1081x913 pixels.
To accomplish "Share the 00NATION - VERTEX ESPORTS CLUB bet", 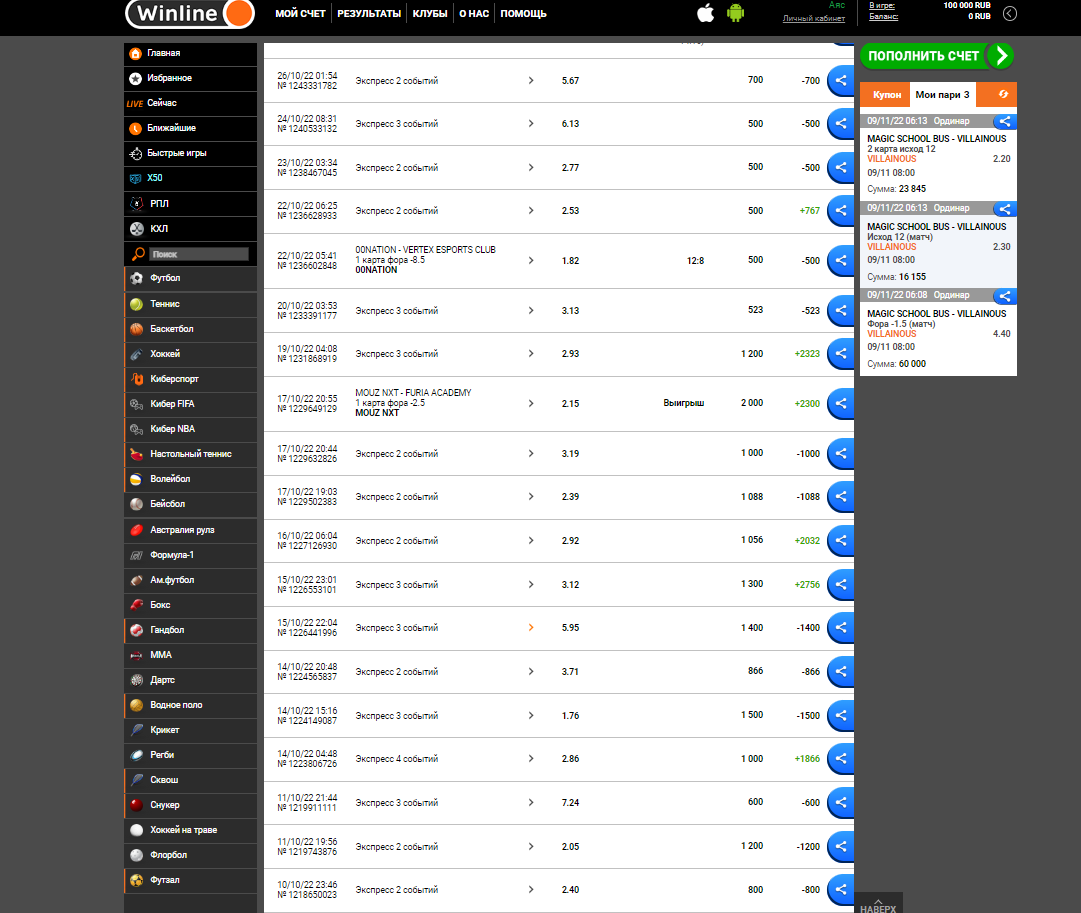I will click(x=841, y=260).
